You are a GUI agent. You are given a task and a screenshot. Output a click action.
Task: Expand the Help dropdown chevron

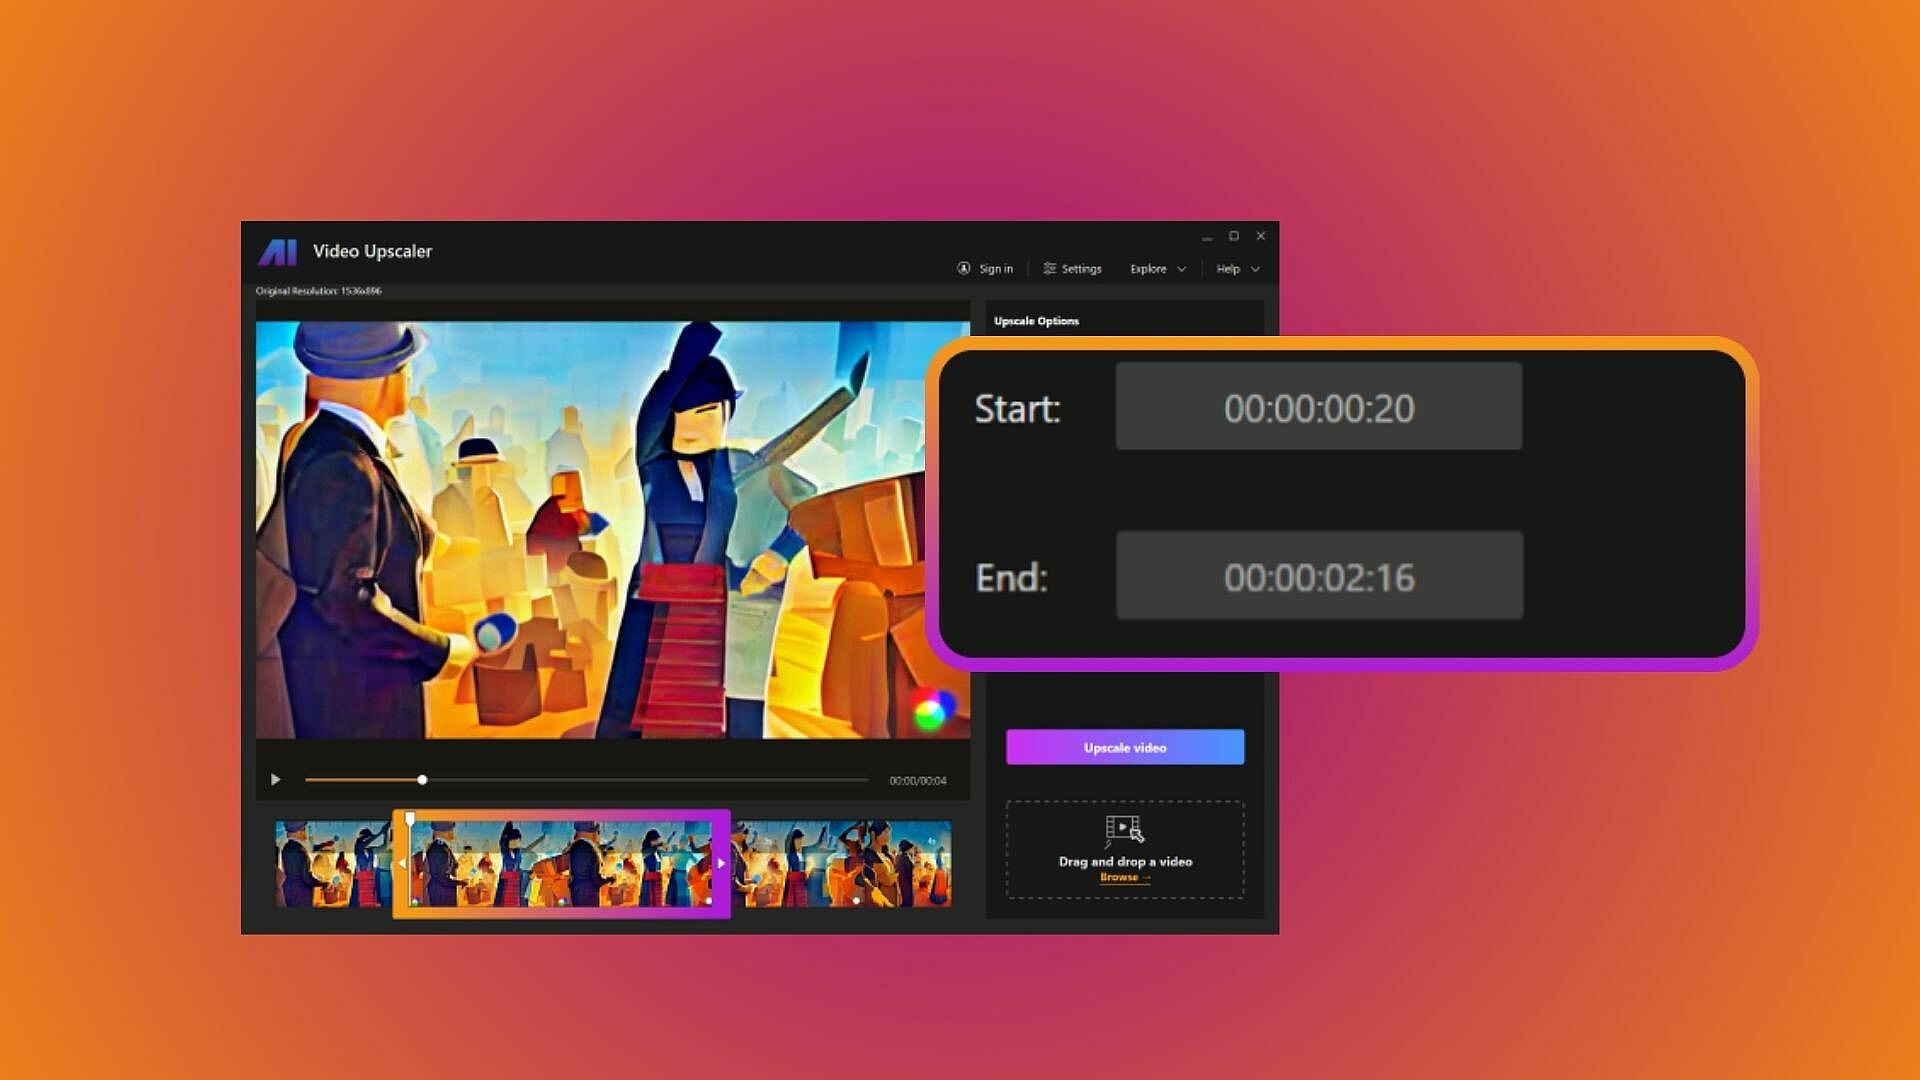1255,269
